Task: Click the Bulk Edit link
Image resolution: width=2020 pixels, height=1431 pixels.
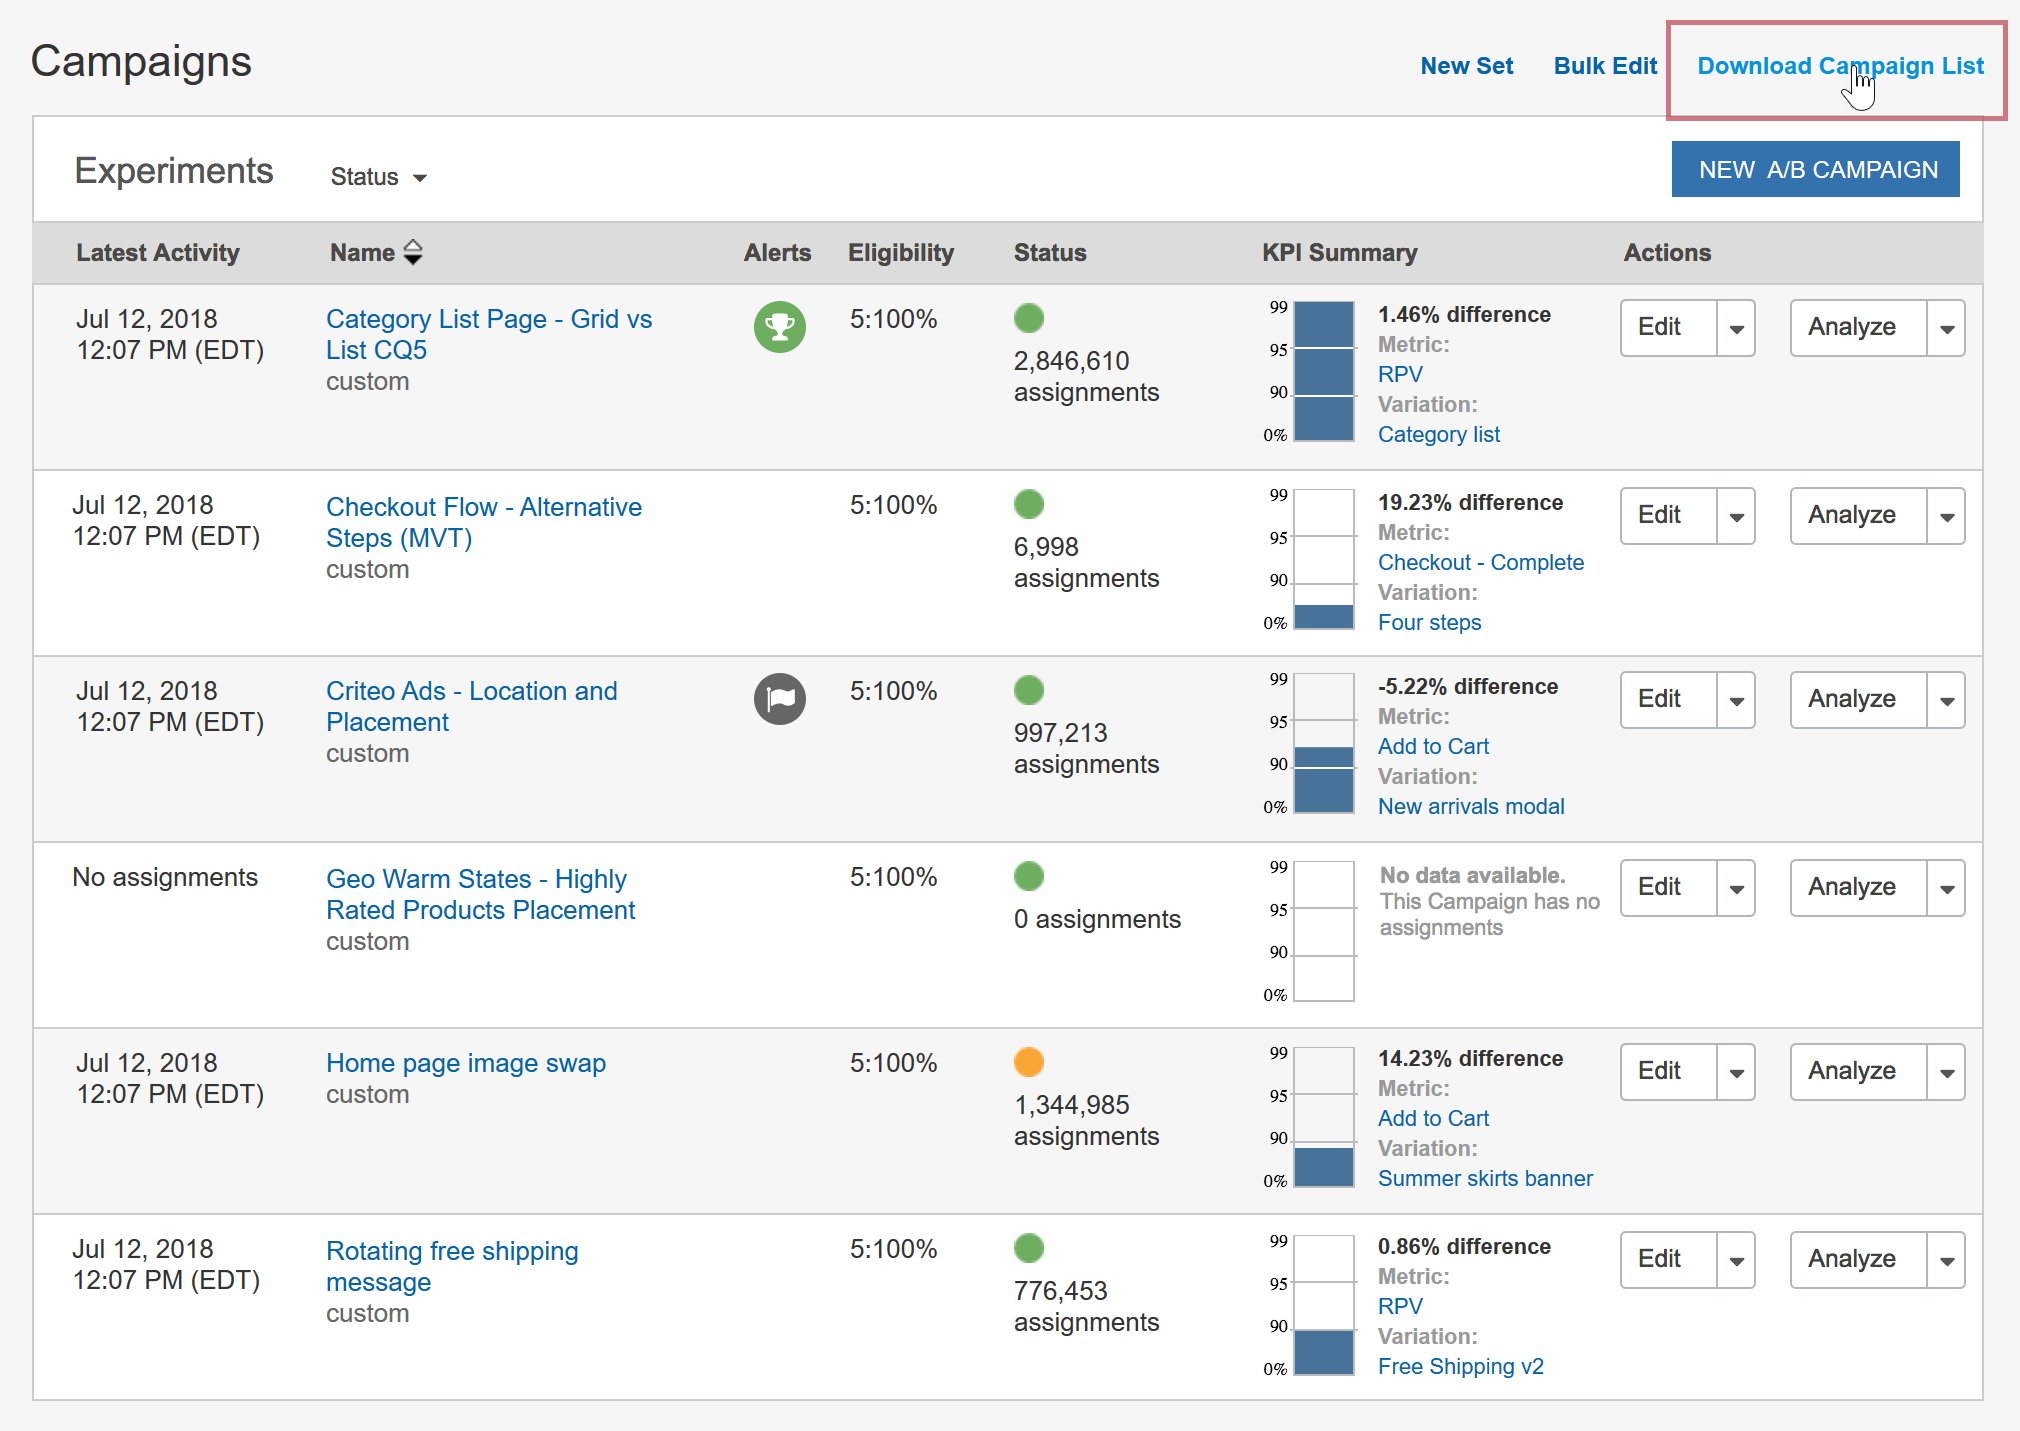Action: [1605, 66]
